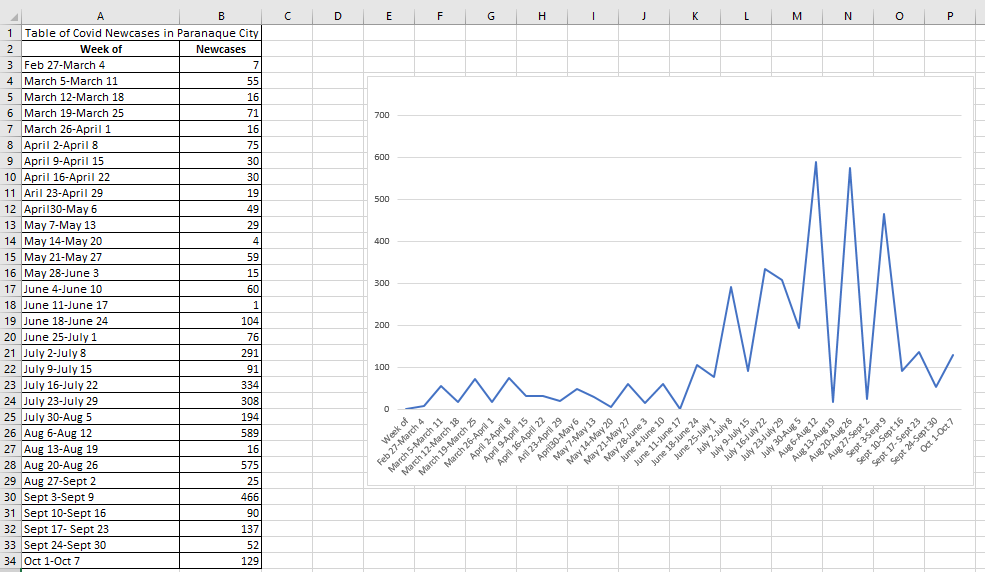Select cell 'Aug 20-Aug 26'
The height and width of the screenshot is (572, 985).
pyautogui.click(x=101, y=465)
